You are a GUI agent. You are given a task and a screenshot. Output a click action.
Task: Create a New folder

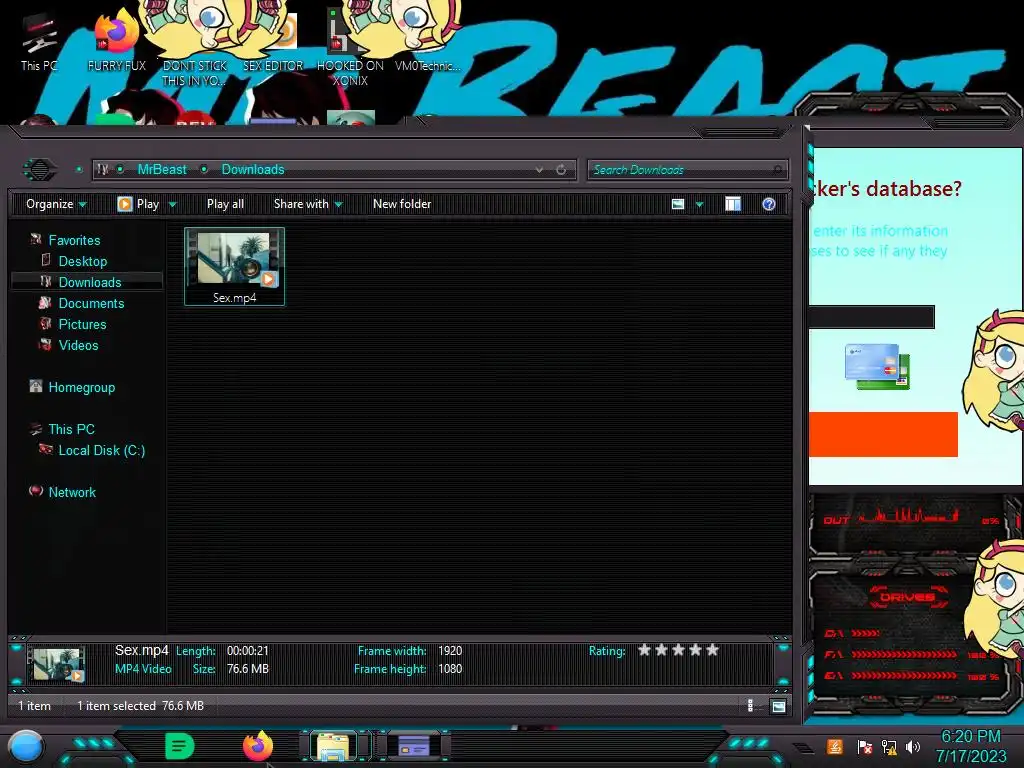click(x=402, y=204)
